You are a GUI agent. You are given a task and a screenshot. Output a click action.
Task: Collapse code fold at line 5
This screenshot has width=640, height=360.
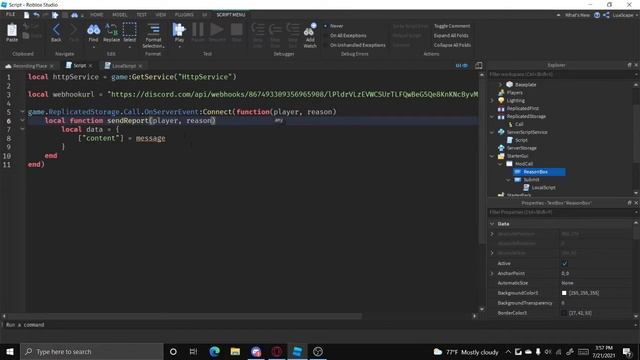click(22, 111)
